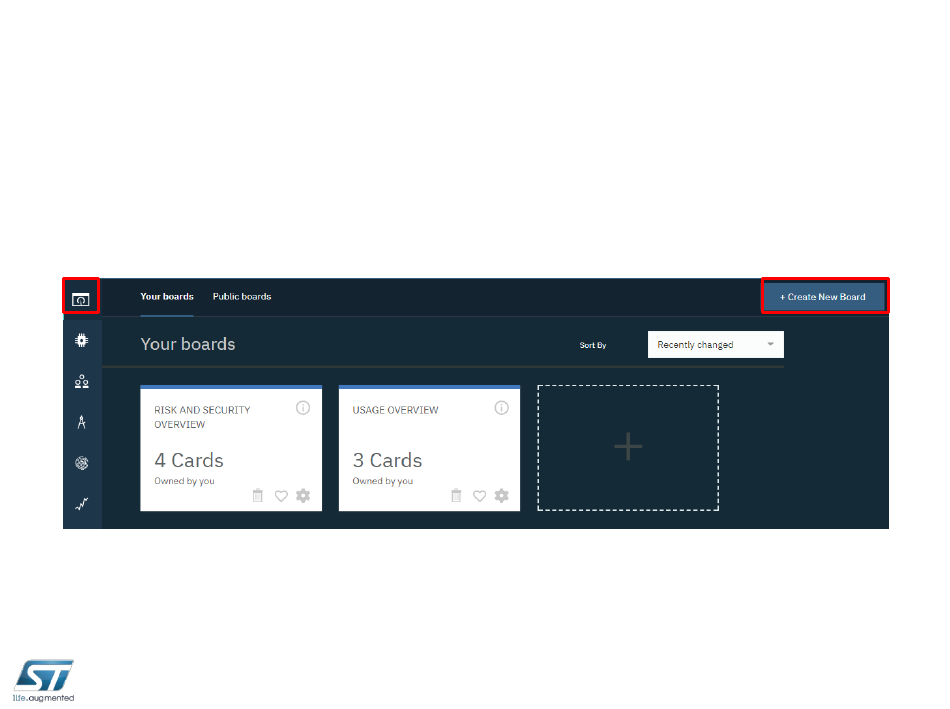Expand the Recently changed sort dropdown
This screenshot has width=950, height=709.
pyautogui.click(x=716, y=345)
